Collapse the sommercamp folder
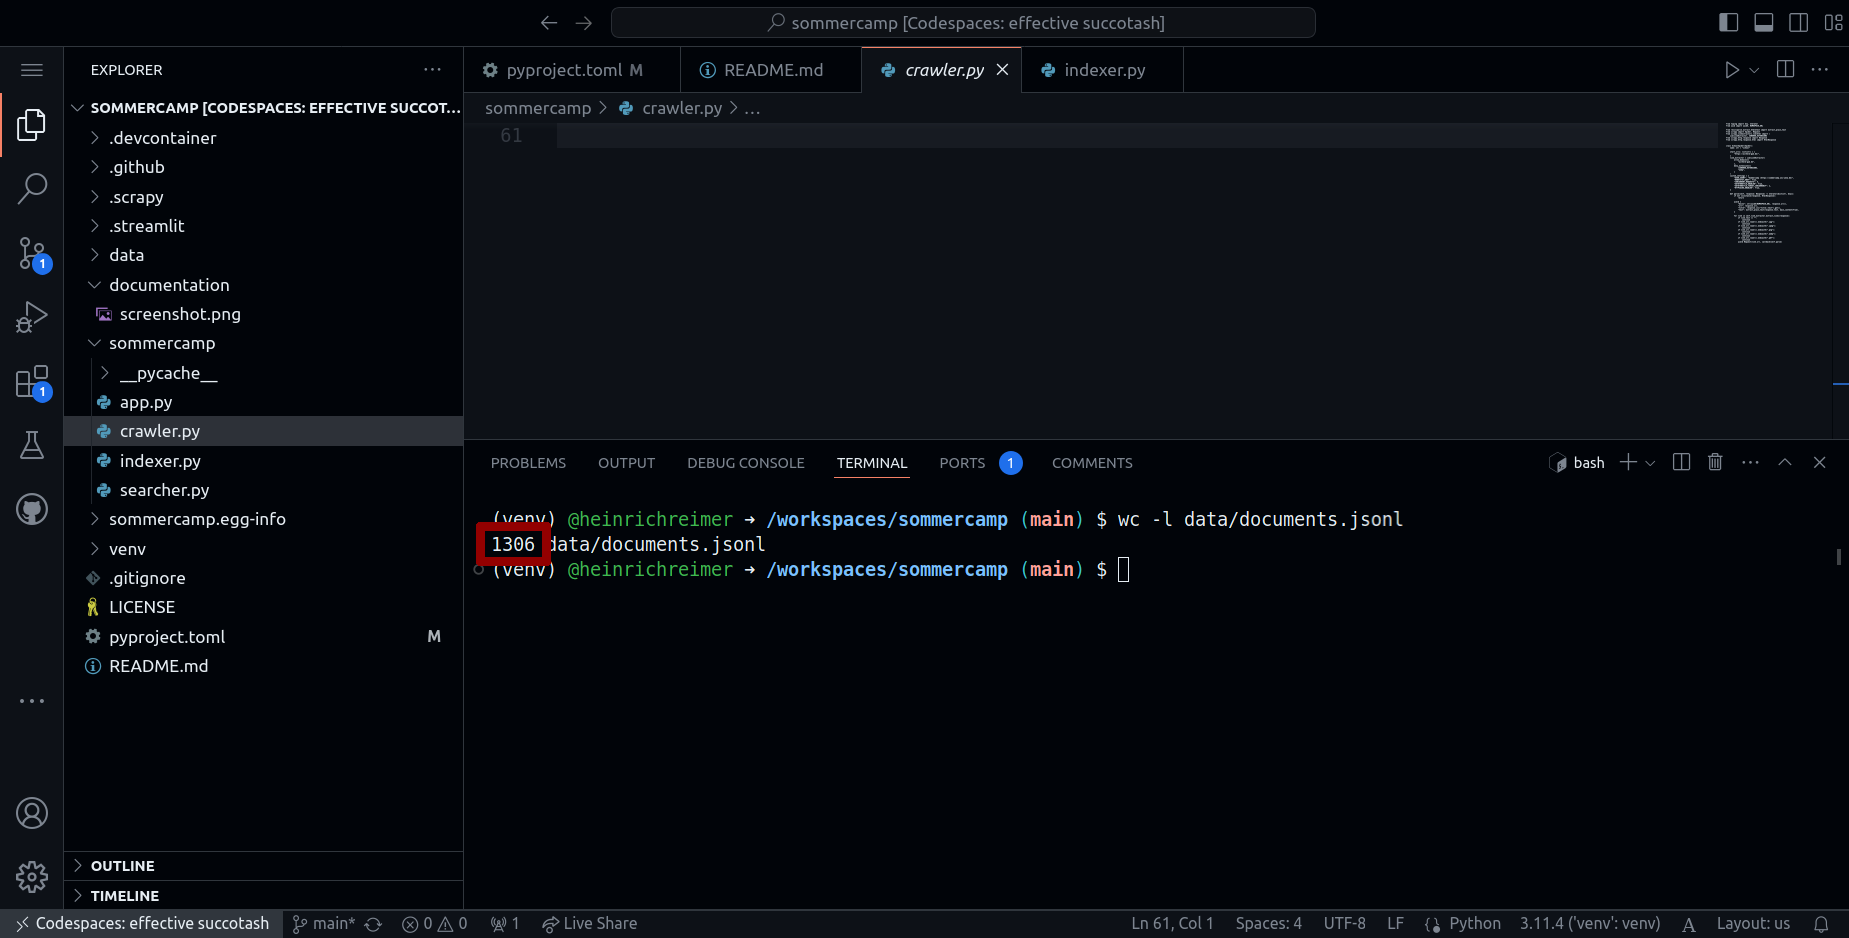Image resolution: width=1849 pixels, height=938 pixels. tap(263, 343)
